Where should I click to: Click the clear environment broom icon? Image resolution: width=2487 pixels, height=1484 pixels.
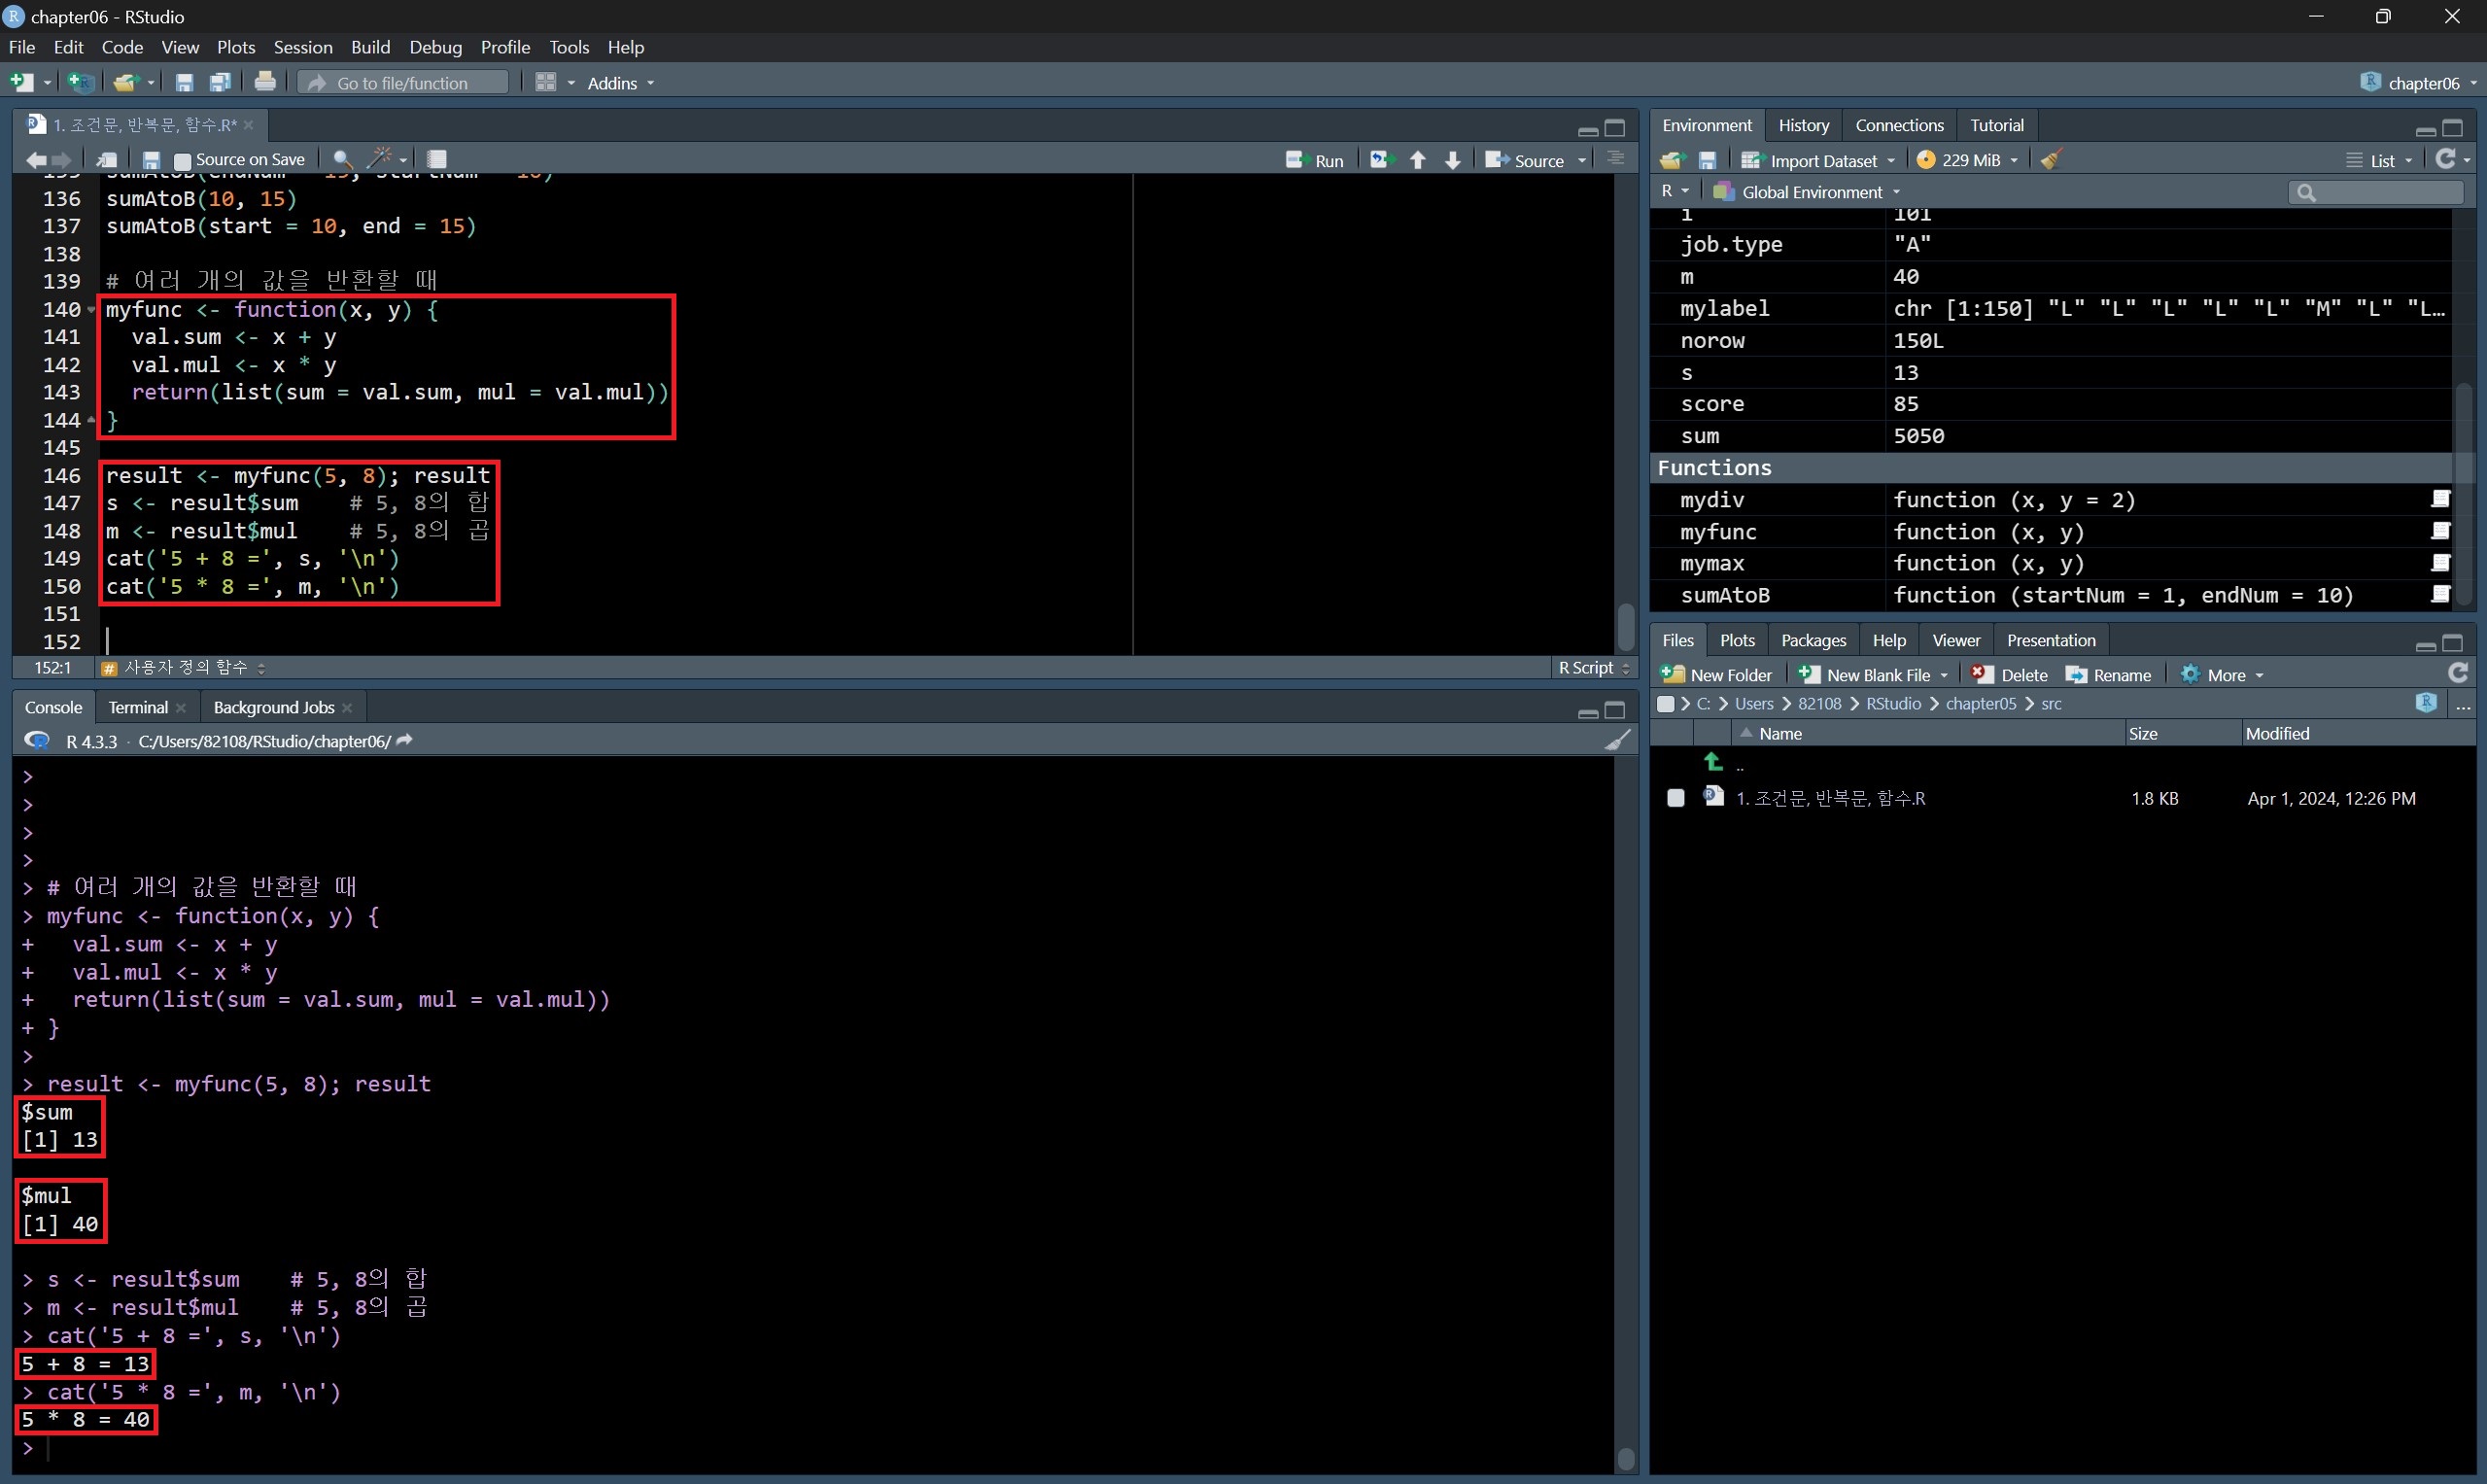[x=2051, y=160]
